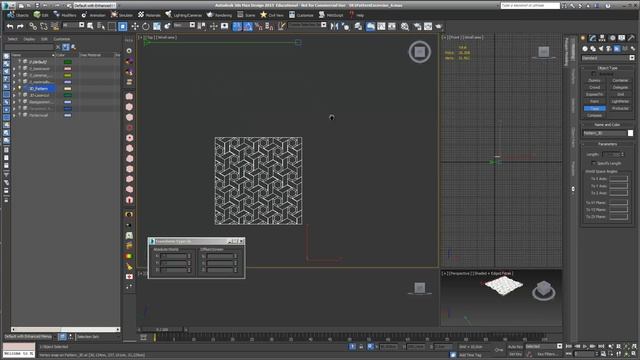
Task: Switch to the Motion command panel
Action: click(612, 38)
